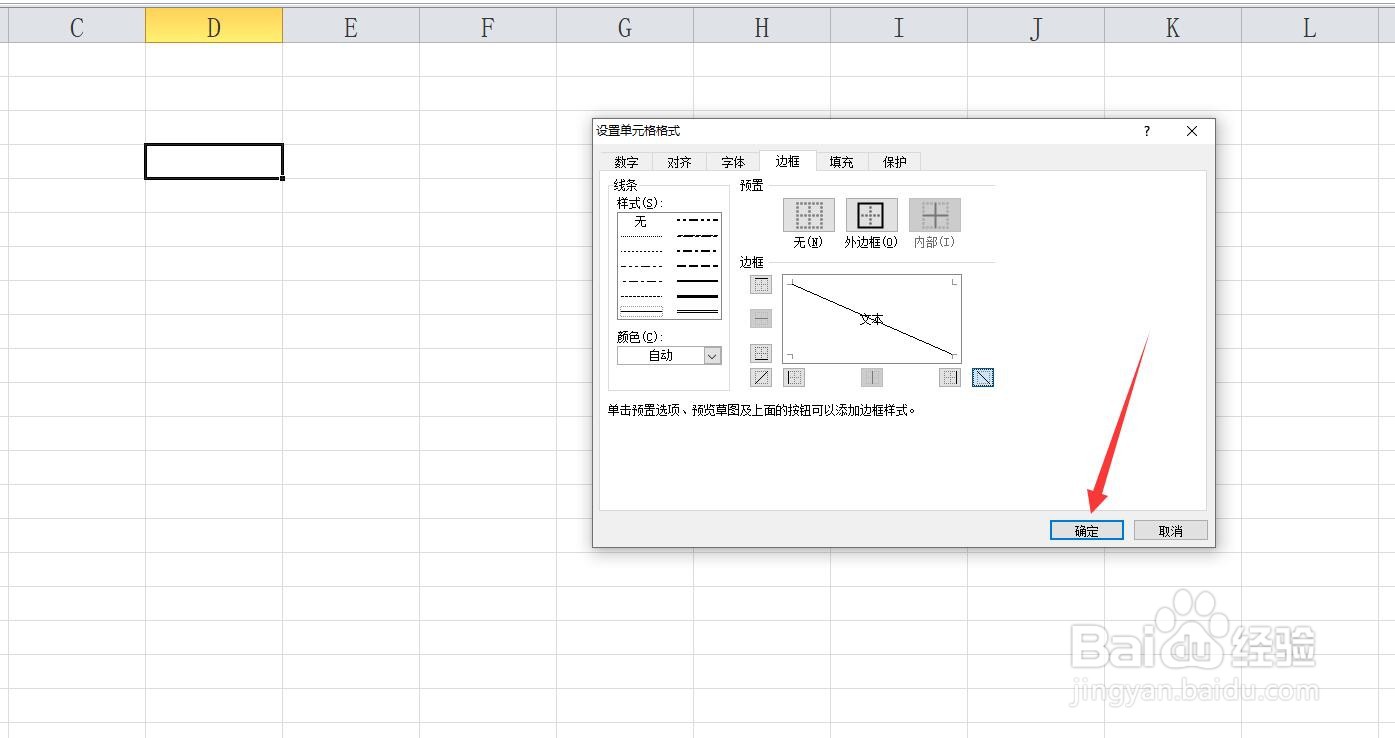This screenshot has height=738, width=1395.
Task: Toggle the left border button
Action: coord(794,378)
